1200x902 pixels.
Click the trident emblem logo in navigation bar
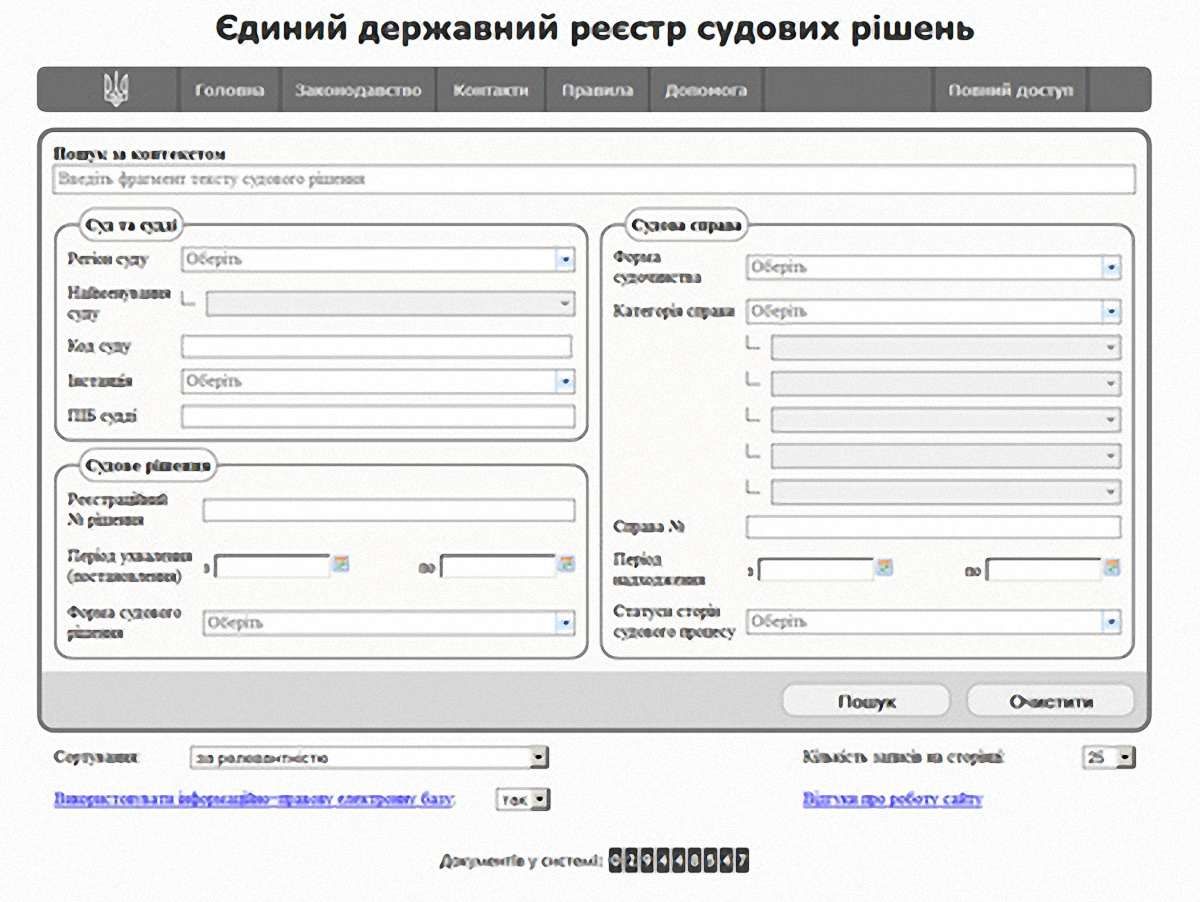point(116,90)
